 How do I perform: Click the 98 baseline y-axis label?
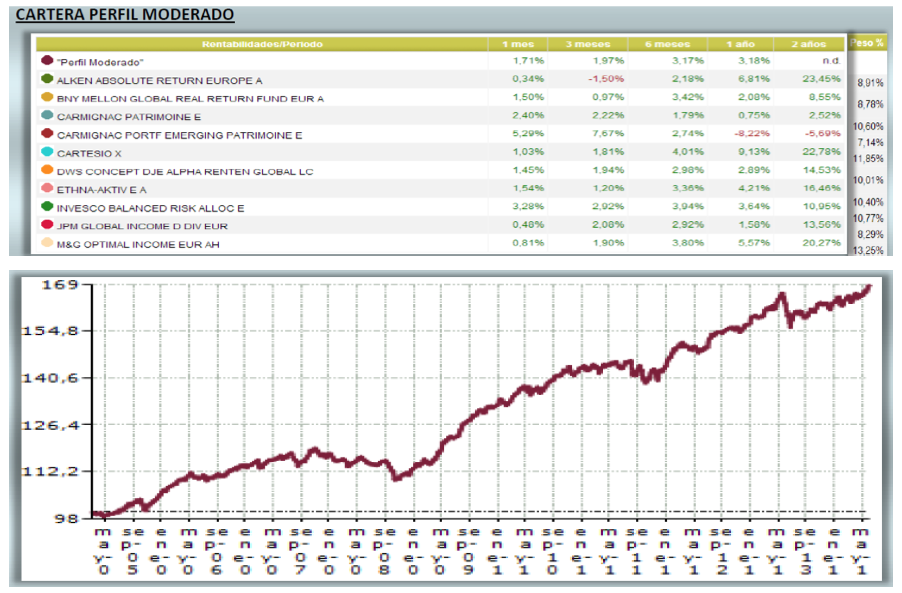[x=66, y=519]
